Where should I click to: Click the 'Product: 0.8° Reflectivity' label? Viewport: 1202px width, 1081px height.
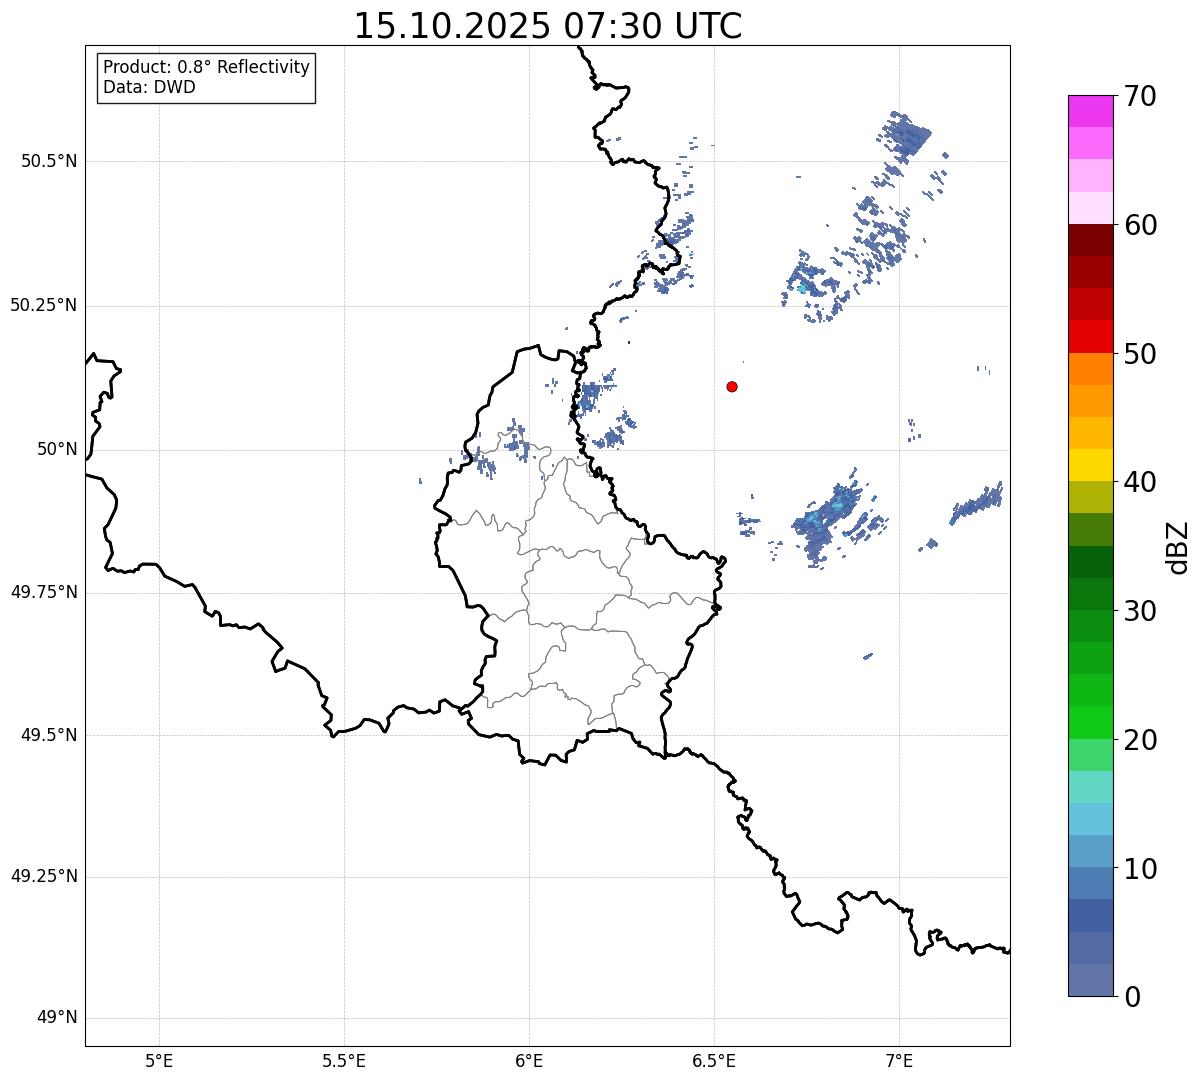207,67
